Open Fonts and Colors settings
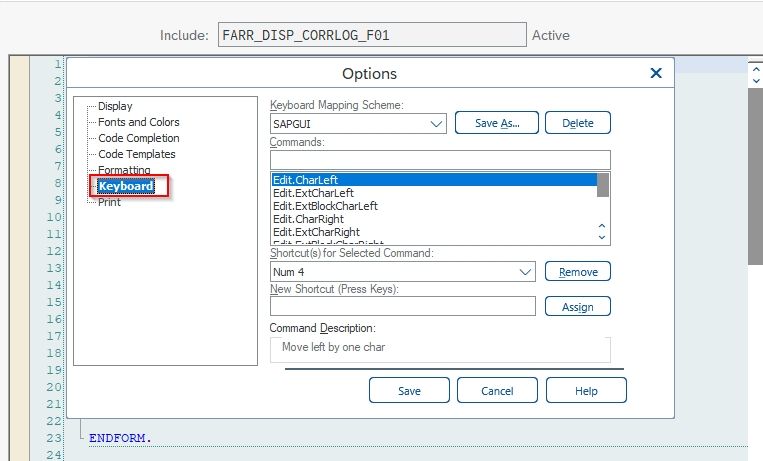Image resolution: width=763 pixels, height=461 pixels. (x=139, y=122)
